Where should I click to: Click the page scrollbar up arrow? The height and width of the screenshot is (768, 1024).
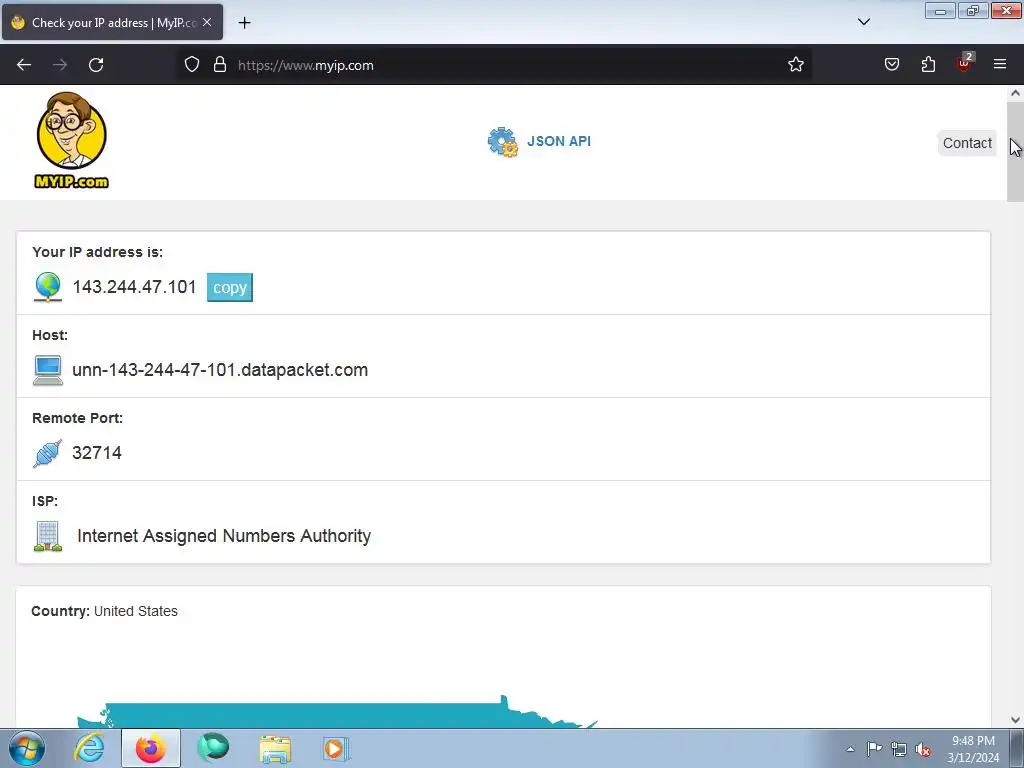pyautogui.click(x=1015, y=93)
